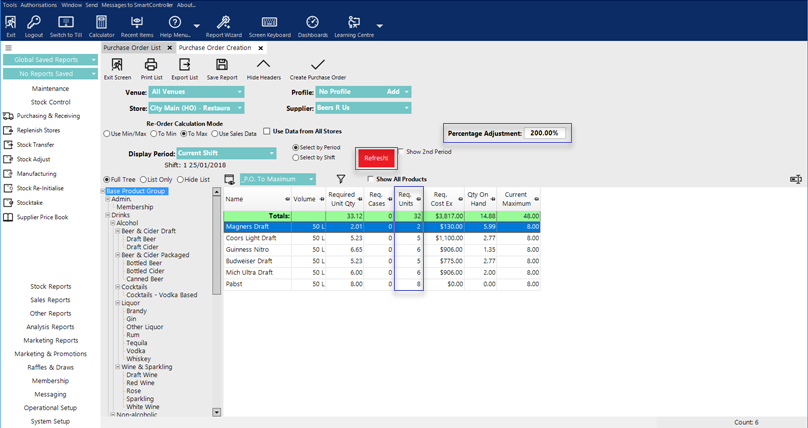
Task: Click the Exit Screen icon
Action: pyautogui.click(x=117, y=66)
